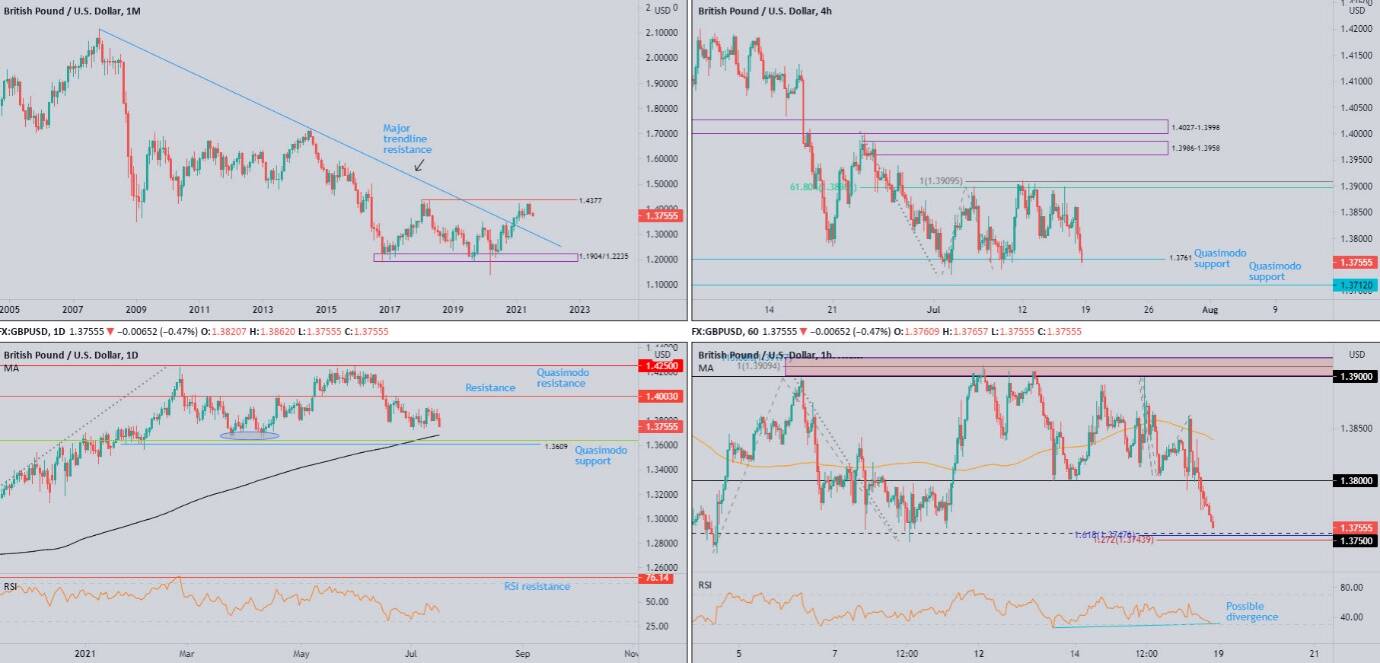The image size is (1380, 663).
Task: Click the 1.3609 level label on daily chart
Action: pyautogui.click(x=556, y=447)
